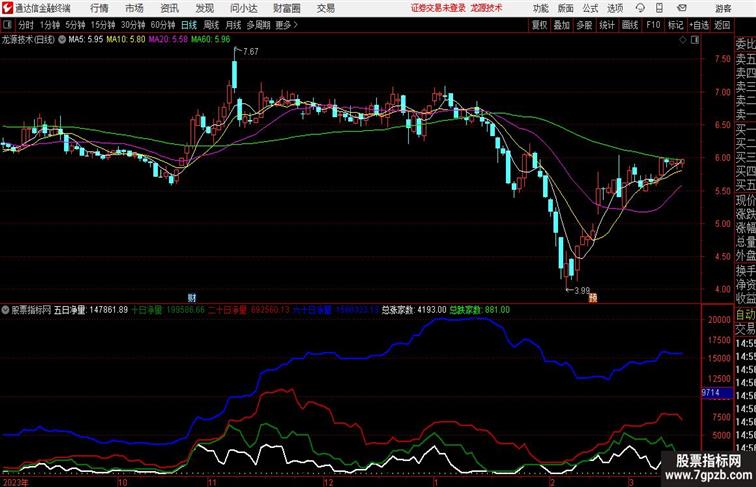Click the 统计 statistics button
Image resolution: width=756 pixels, height=487 pixels.
click(607, 25)
